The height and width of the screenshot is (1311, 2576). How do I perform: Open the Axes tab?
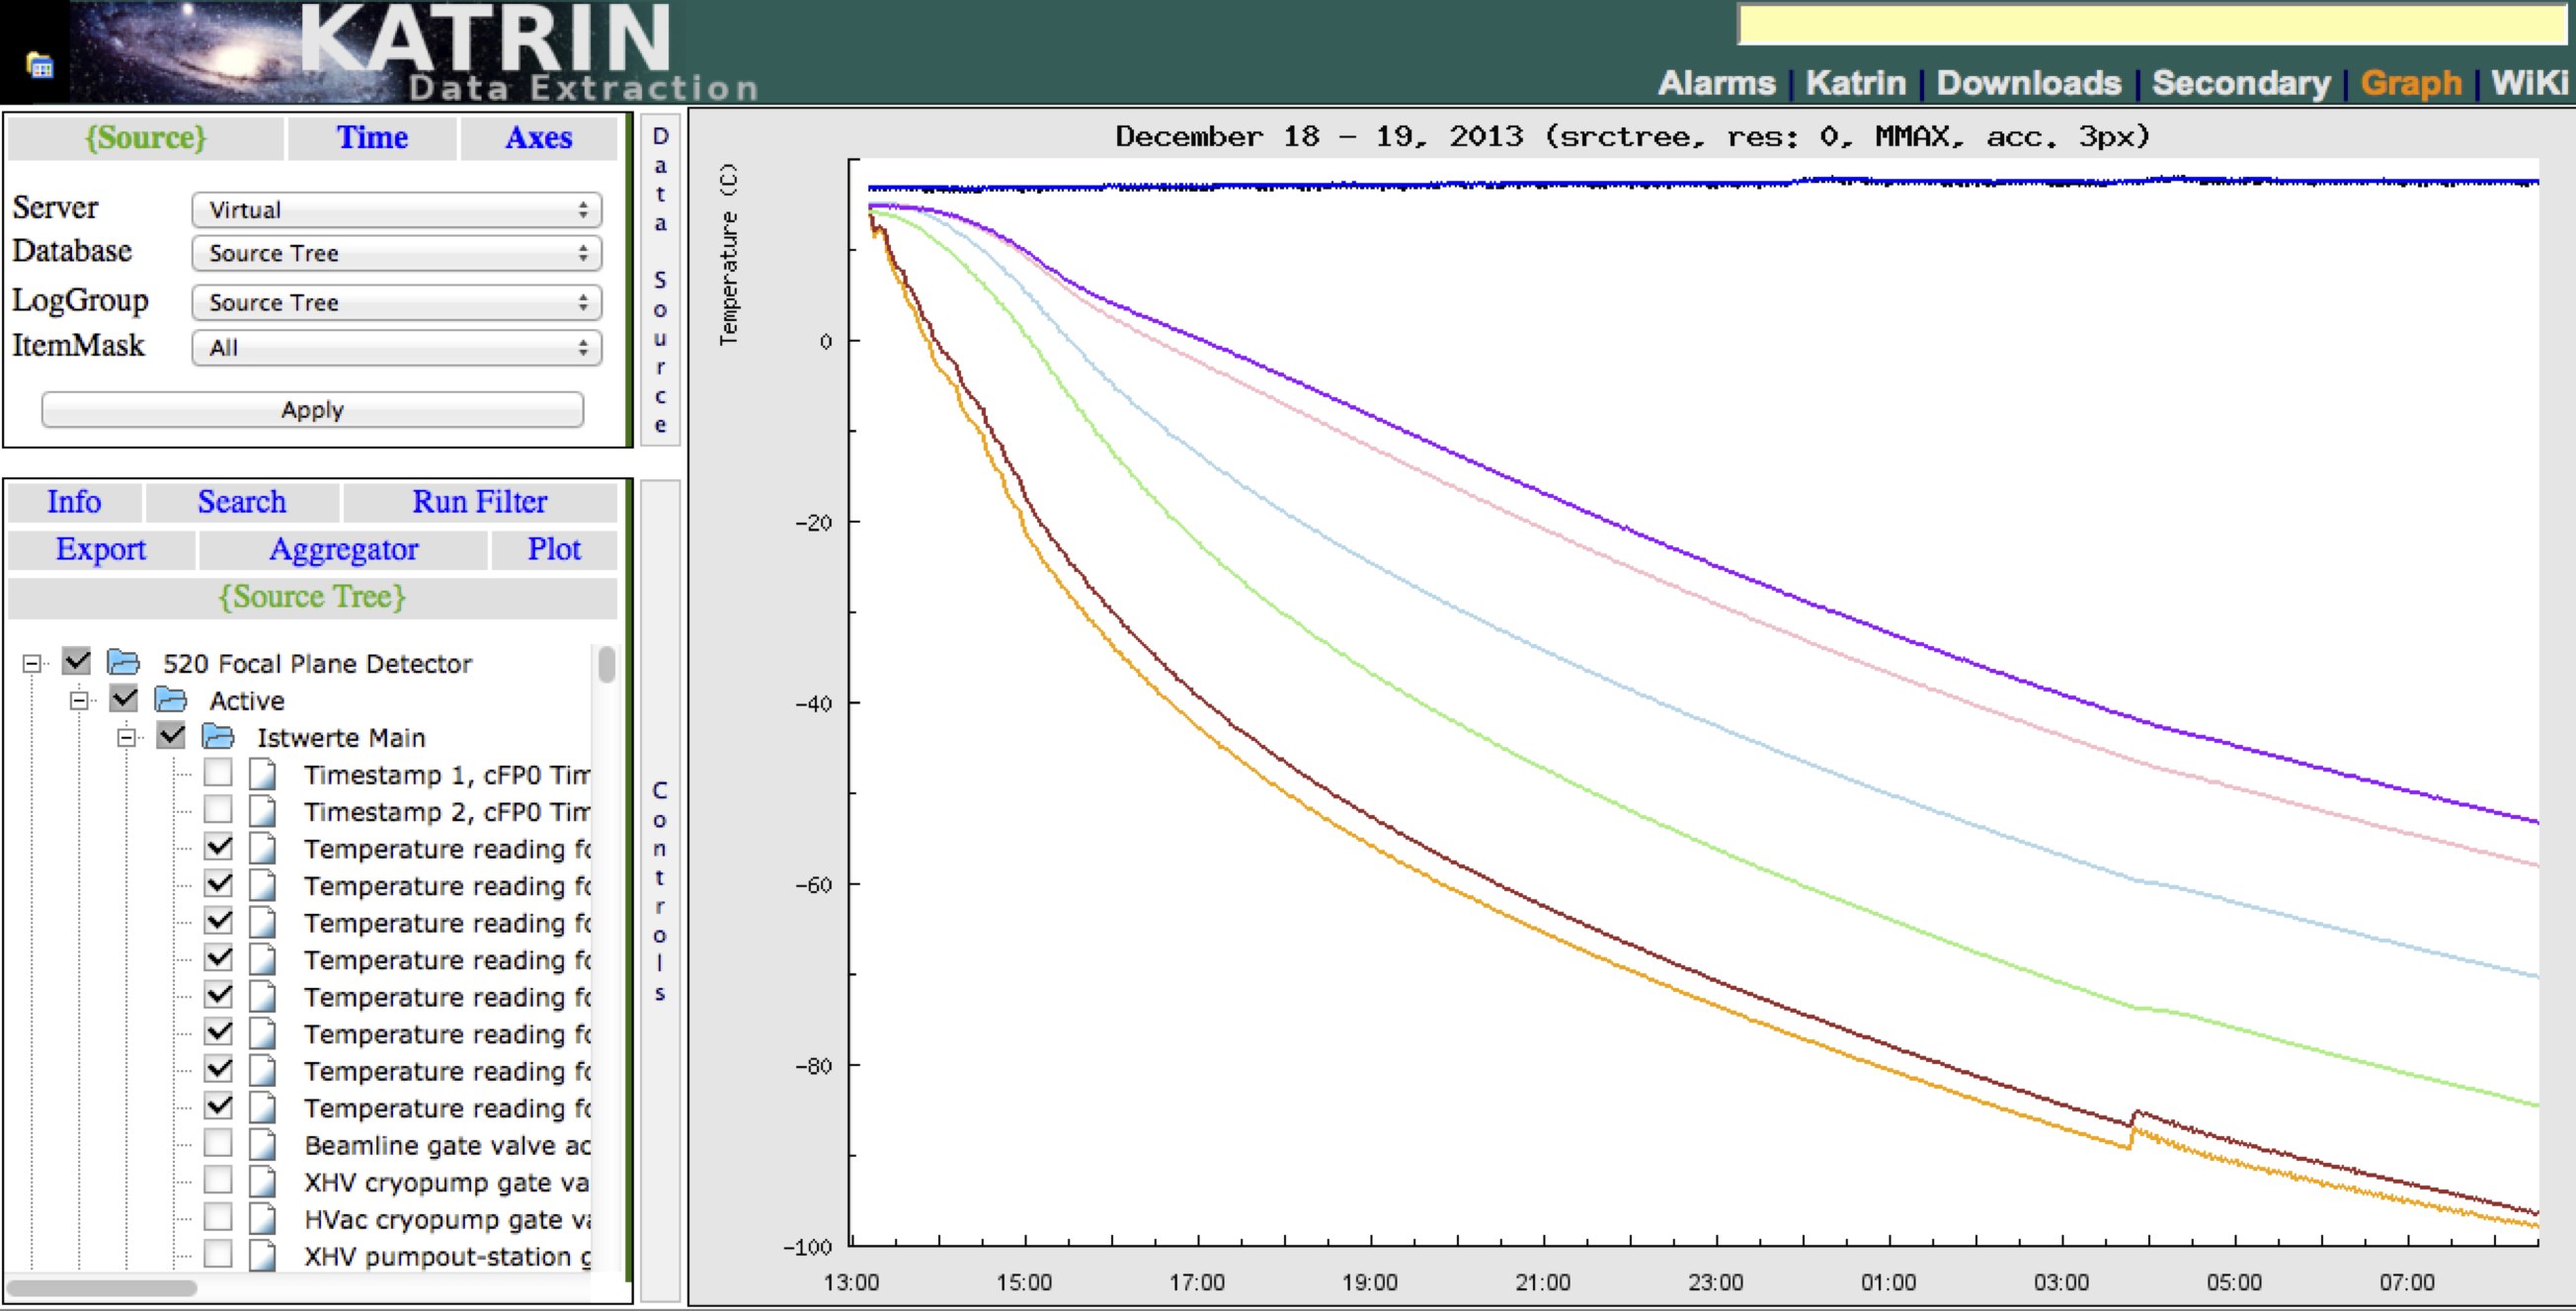(x=538, y=138)
